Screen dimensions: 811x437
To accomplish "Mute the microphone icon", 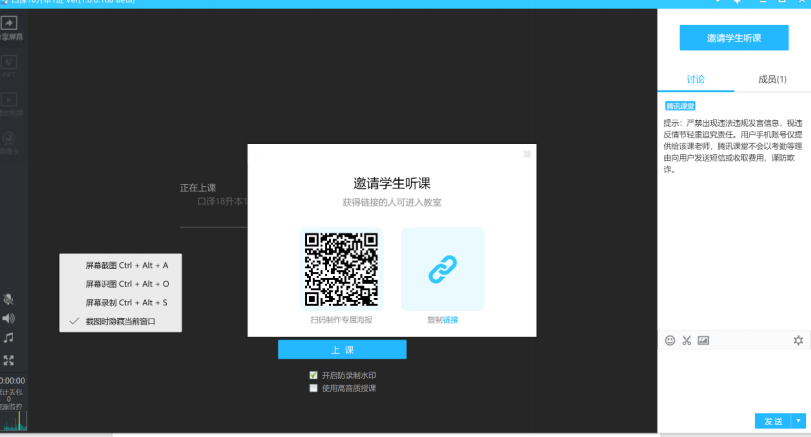I will [x=9, y=300].
